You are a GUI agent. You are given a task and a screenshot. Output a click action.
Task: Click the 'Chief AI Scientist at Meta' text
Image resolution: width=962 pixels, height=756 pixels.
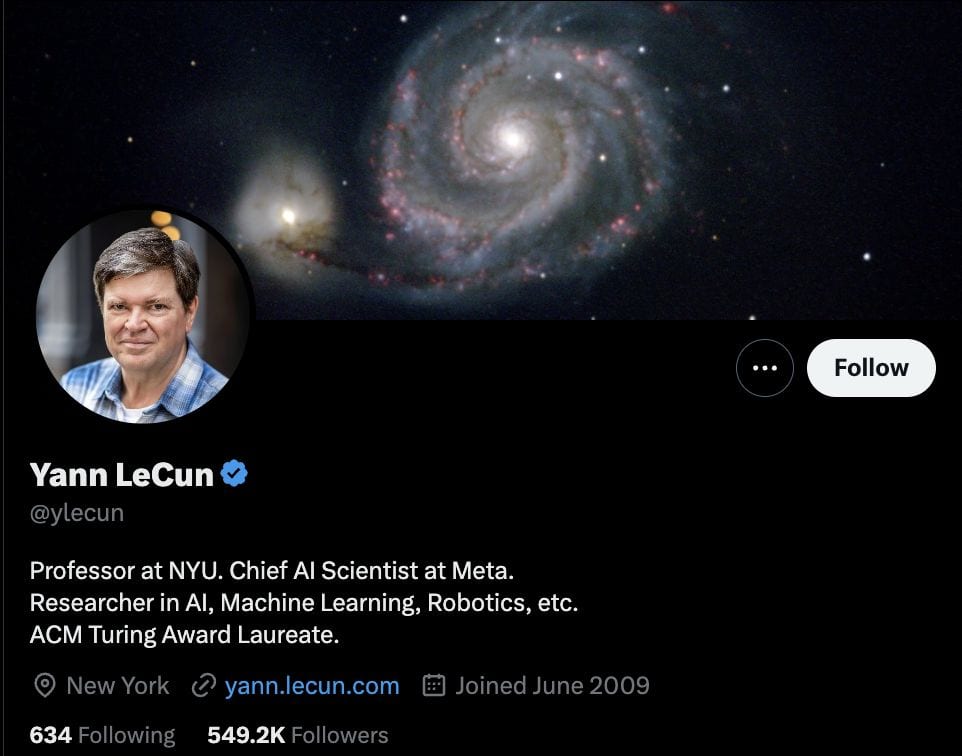point(372,571)
